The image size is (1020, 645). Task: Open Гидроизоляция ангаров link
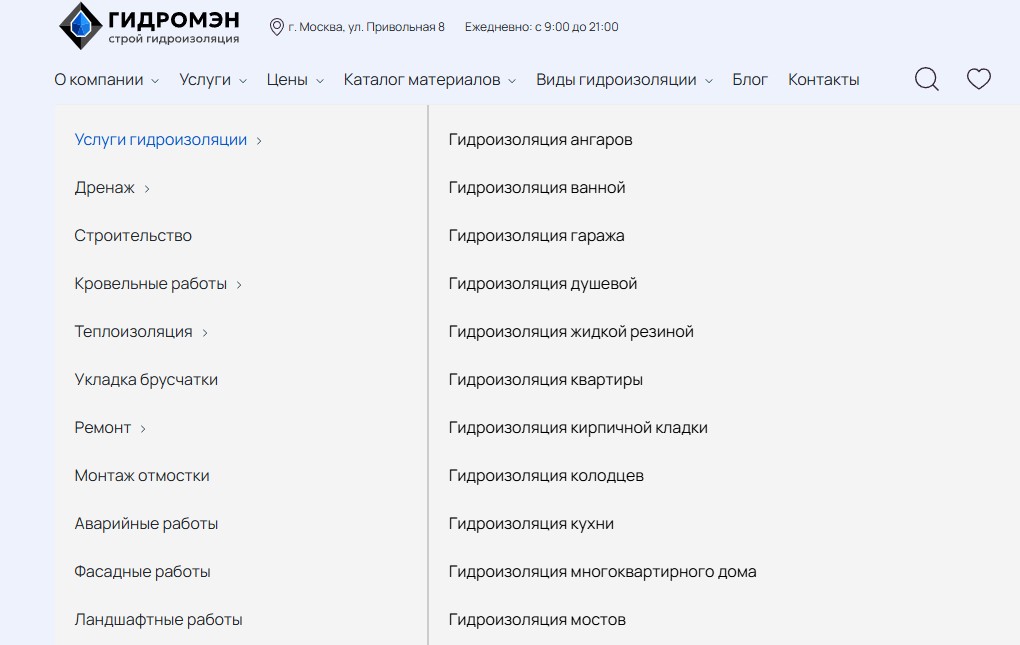pyautogui.click(x=541, y=140)
